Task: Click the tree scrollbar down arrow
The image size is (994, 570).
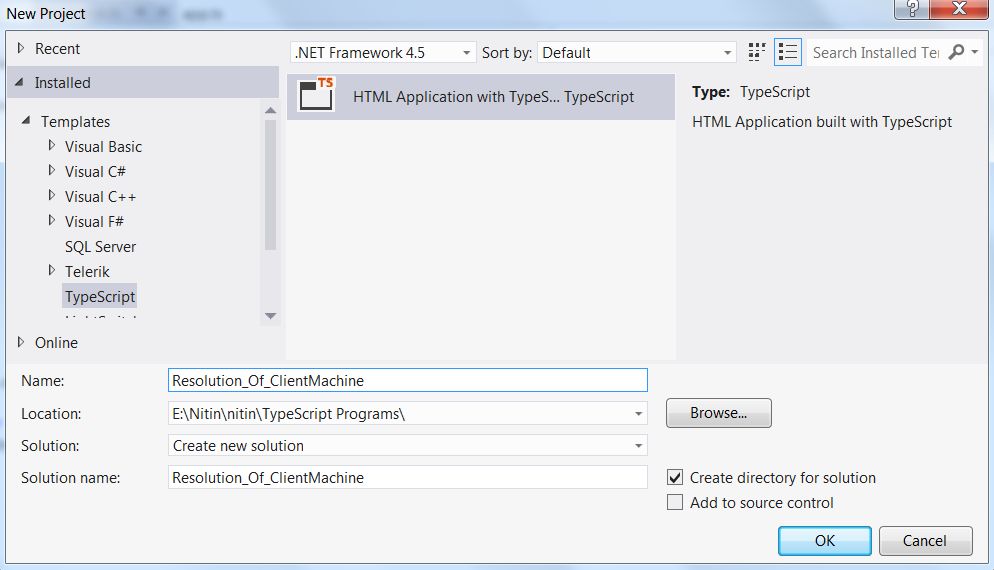Action: [271, 316]
